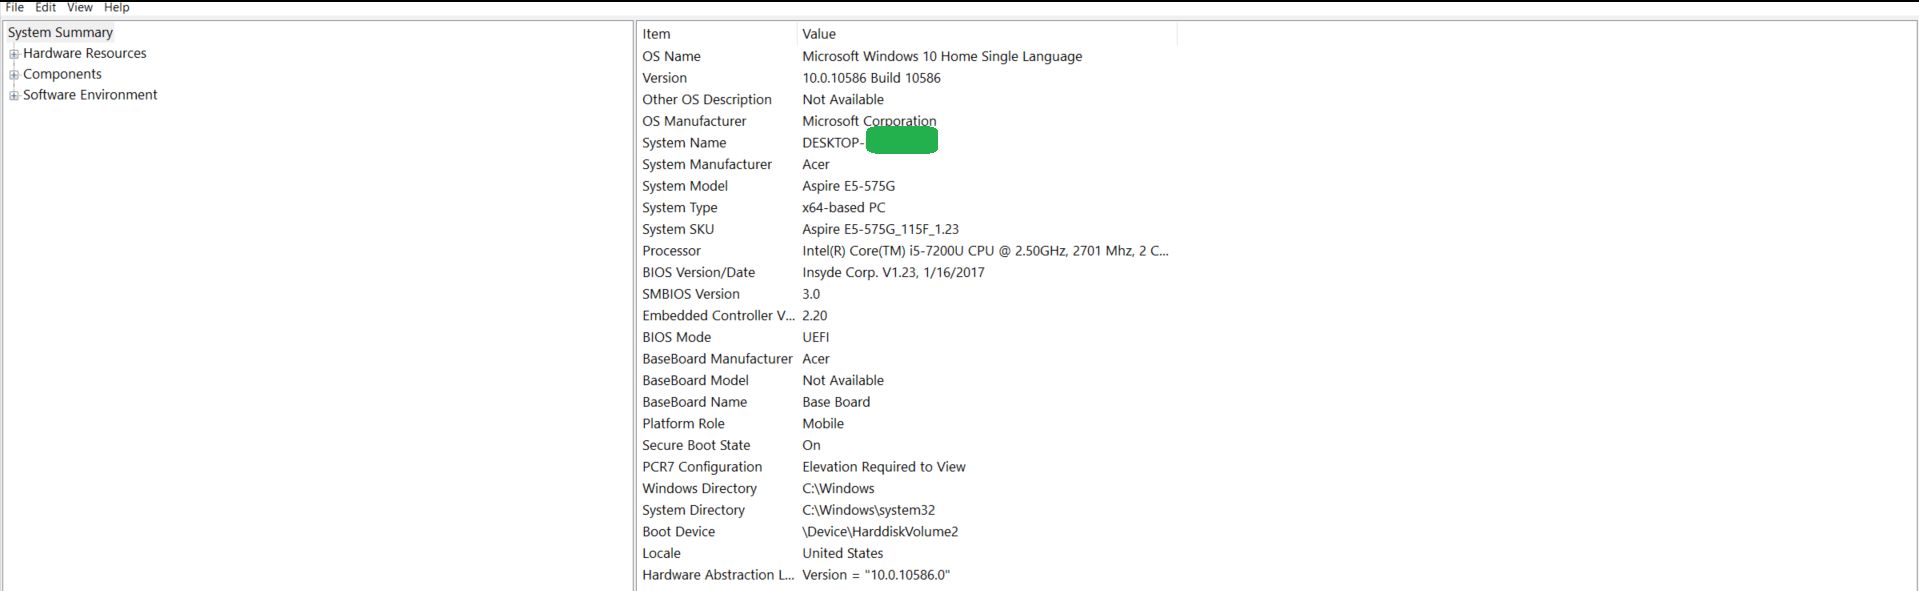1919x591 pixels.
Task: Expand the Components node
Action: tap(14, 75)
